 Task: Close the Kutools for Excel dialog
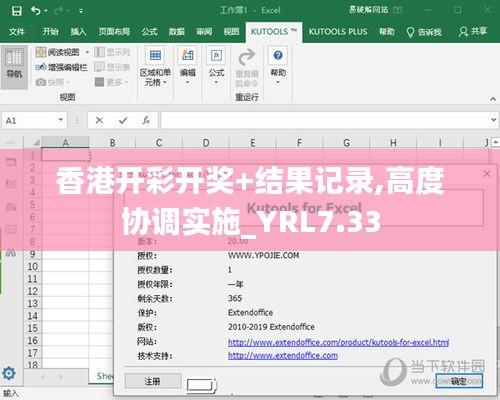coord(487,173)
